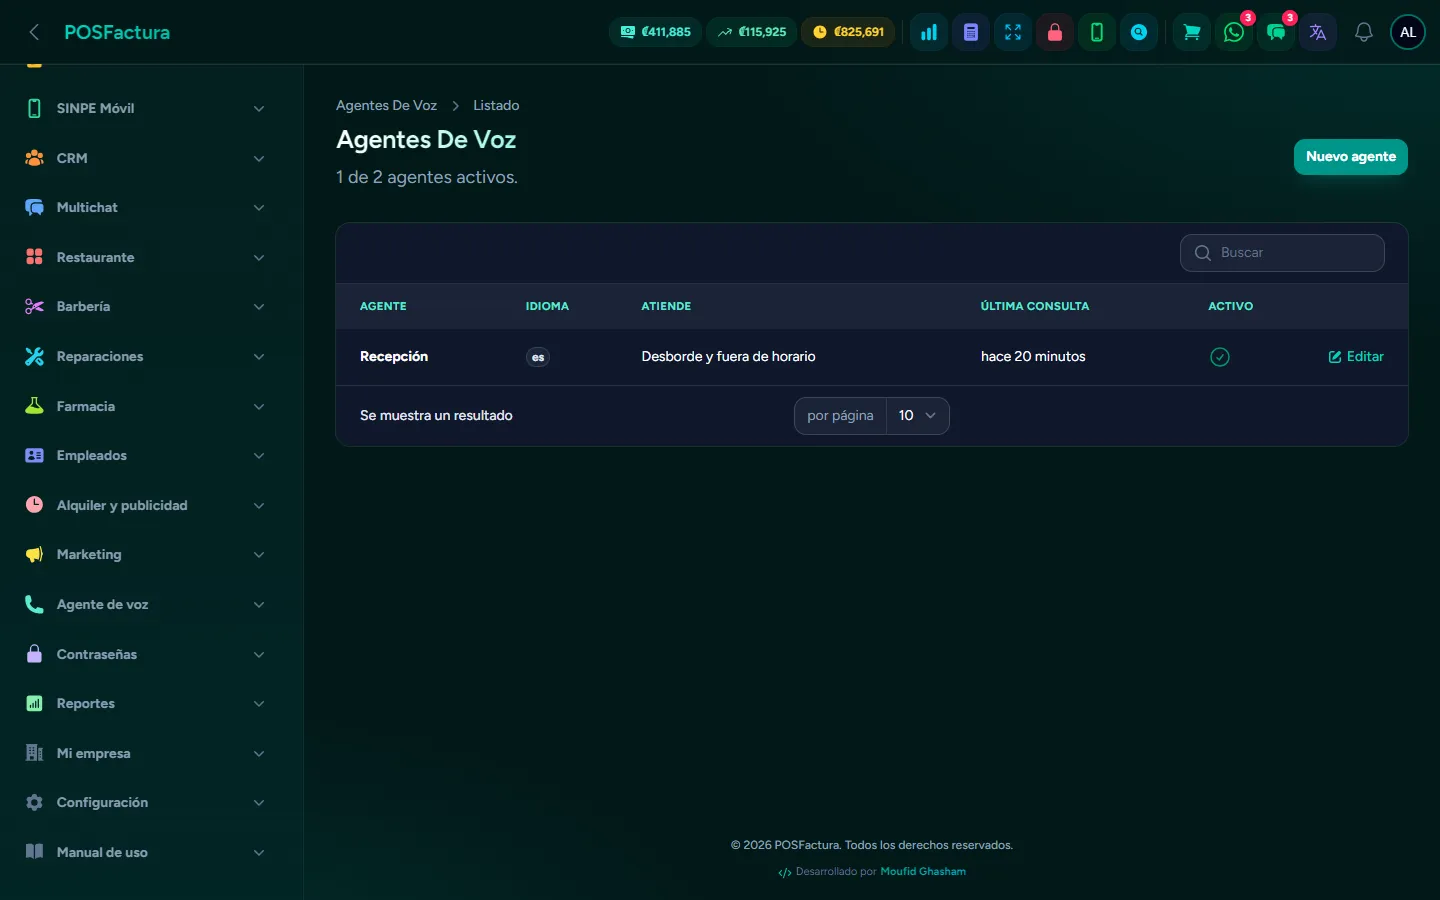Open the per-page dropdown showing 10
1440x900 pixels.
point(917,416)
